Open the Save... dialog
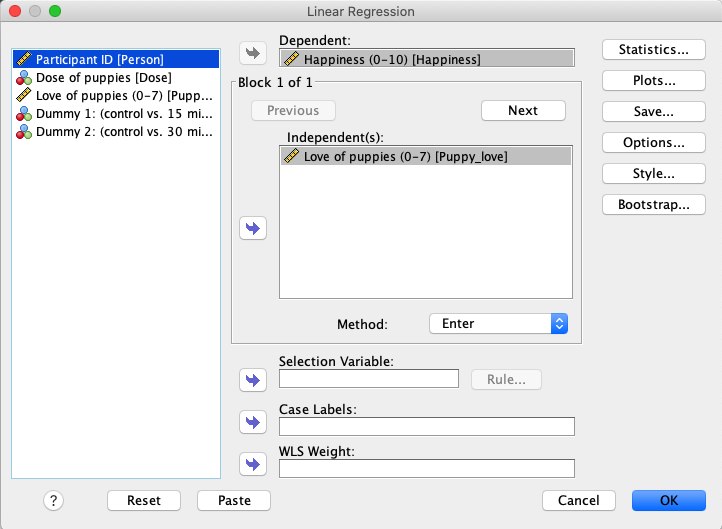The height and width of the screenshot is (529, 722). 653,111
